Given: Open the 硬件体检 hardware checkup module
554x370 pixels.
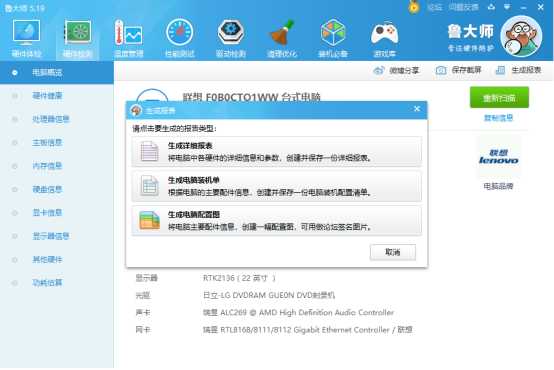Looking at the screenshot, I should [x=26, y=38].
